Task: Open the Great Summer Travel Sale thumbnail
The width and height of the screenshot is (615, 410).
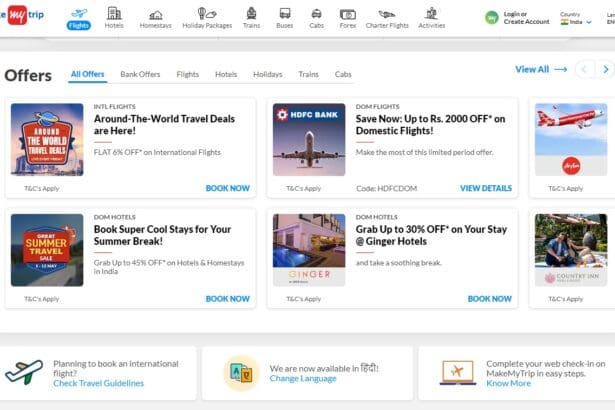Action: click(x=47, y=250)
